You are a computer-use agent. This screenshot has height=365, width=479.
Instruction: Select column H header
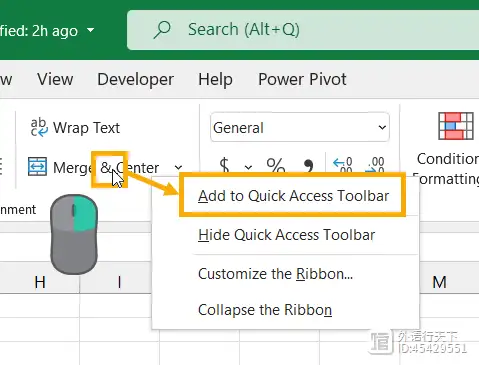[x=40, y=282]
